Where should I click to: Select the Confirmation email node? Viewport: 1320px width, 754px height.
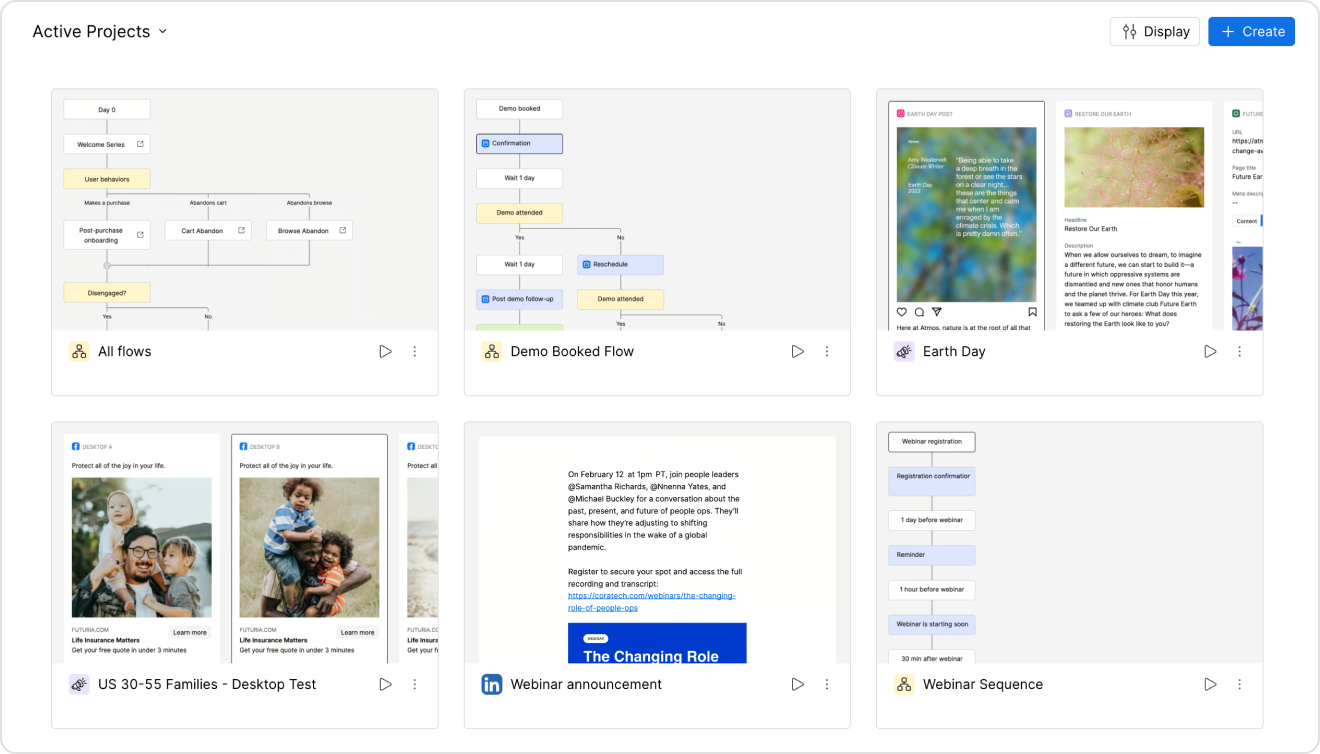519,143
